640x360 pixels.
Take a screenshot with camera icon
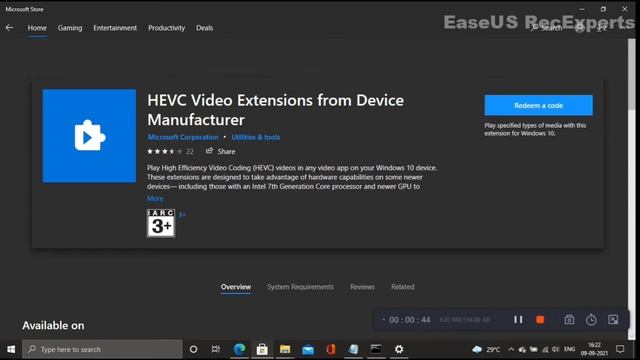pos(569,320)
